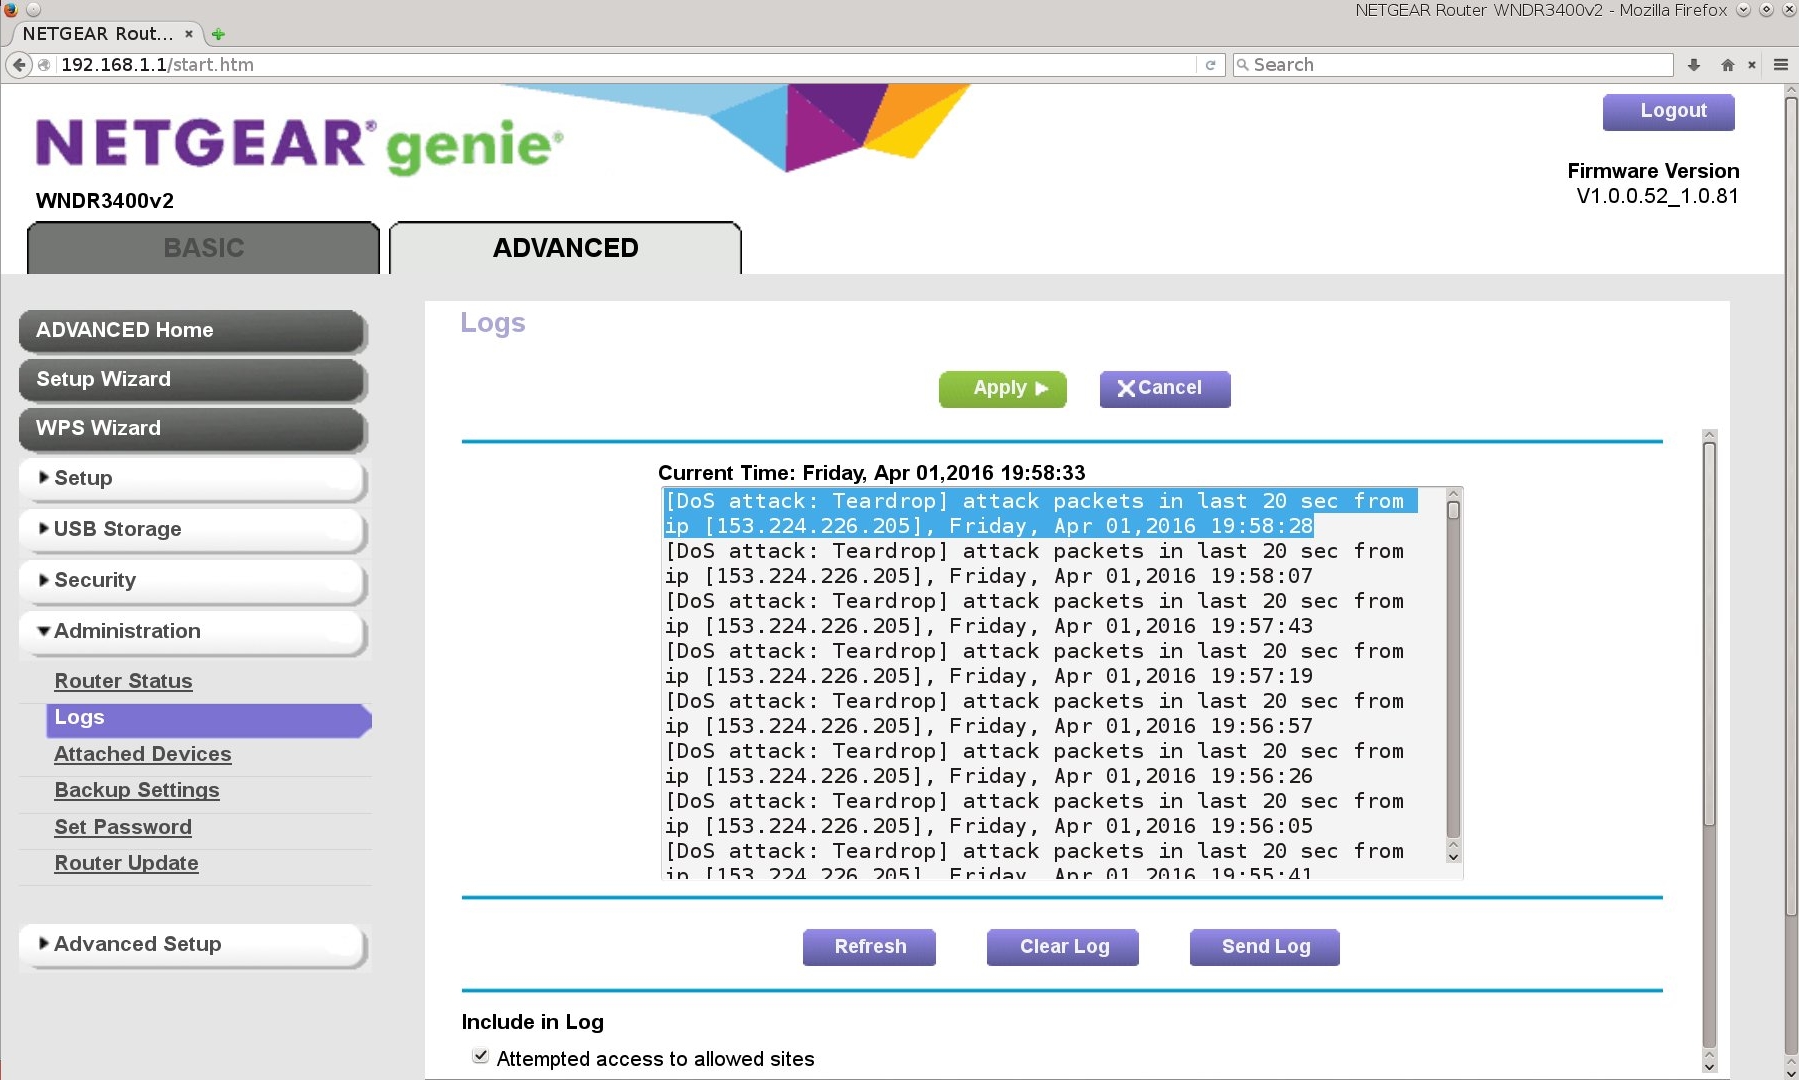Expand the Advanced Setup section

point(192,945)
